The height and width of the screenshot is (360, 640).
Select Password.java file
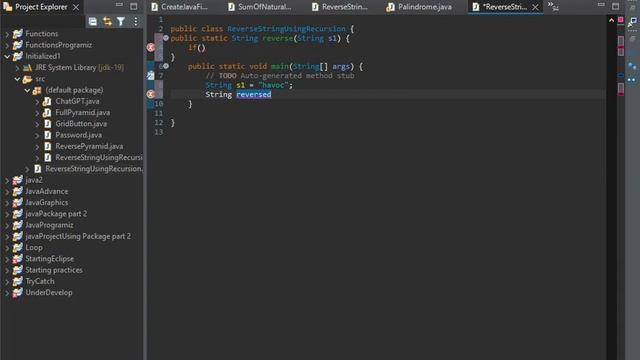click(78, 135)
